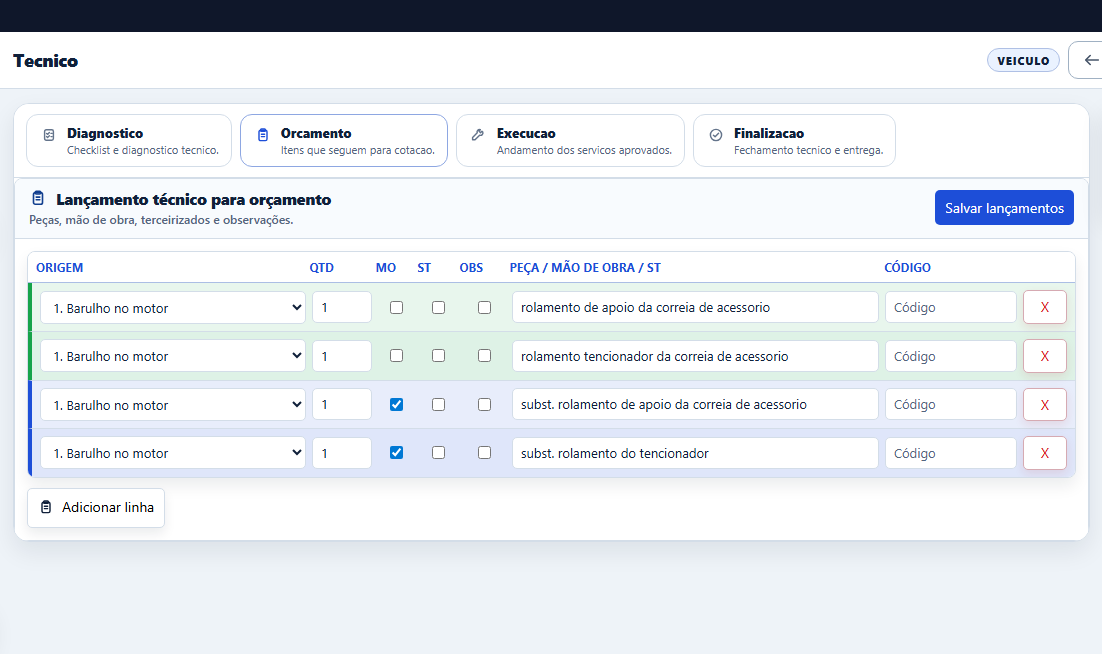Screen dimensions: 1102x654
Task: Open Origem dropdown for 'rolamento de apoio' row
Action: [x=173, y=308]
